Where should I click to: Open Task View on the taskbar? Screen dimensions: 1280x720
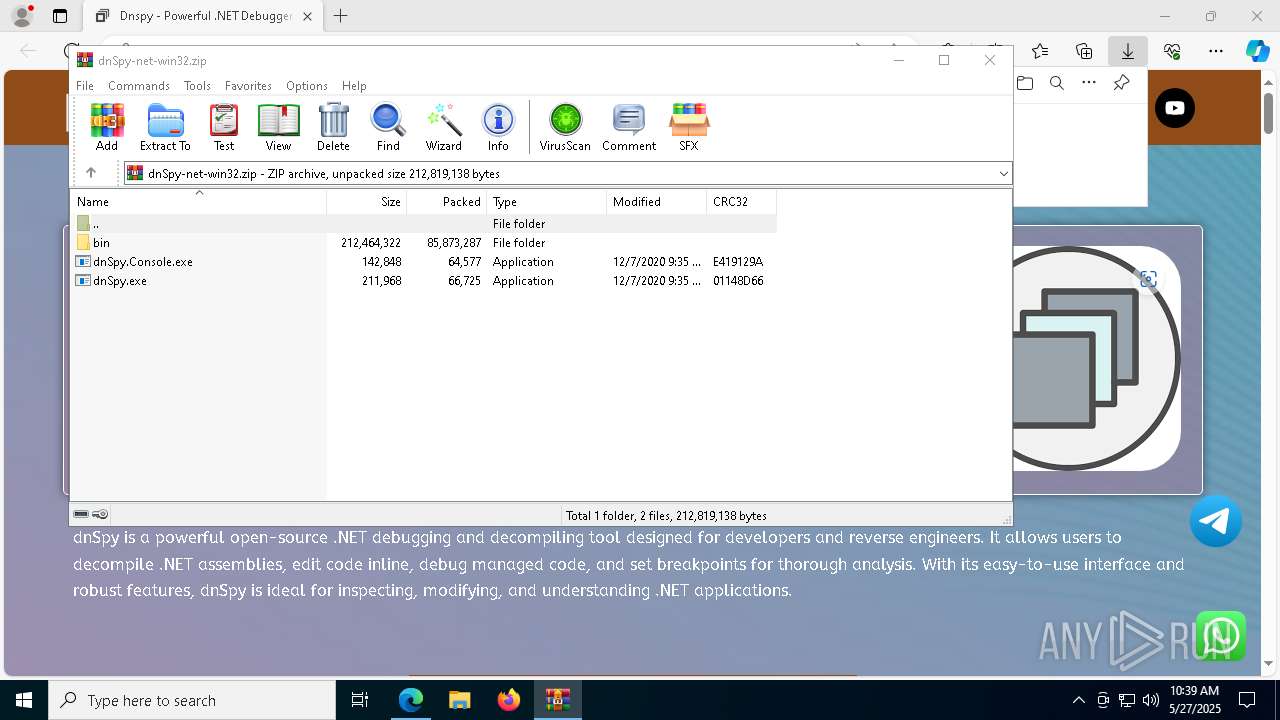tap(360, 700)
